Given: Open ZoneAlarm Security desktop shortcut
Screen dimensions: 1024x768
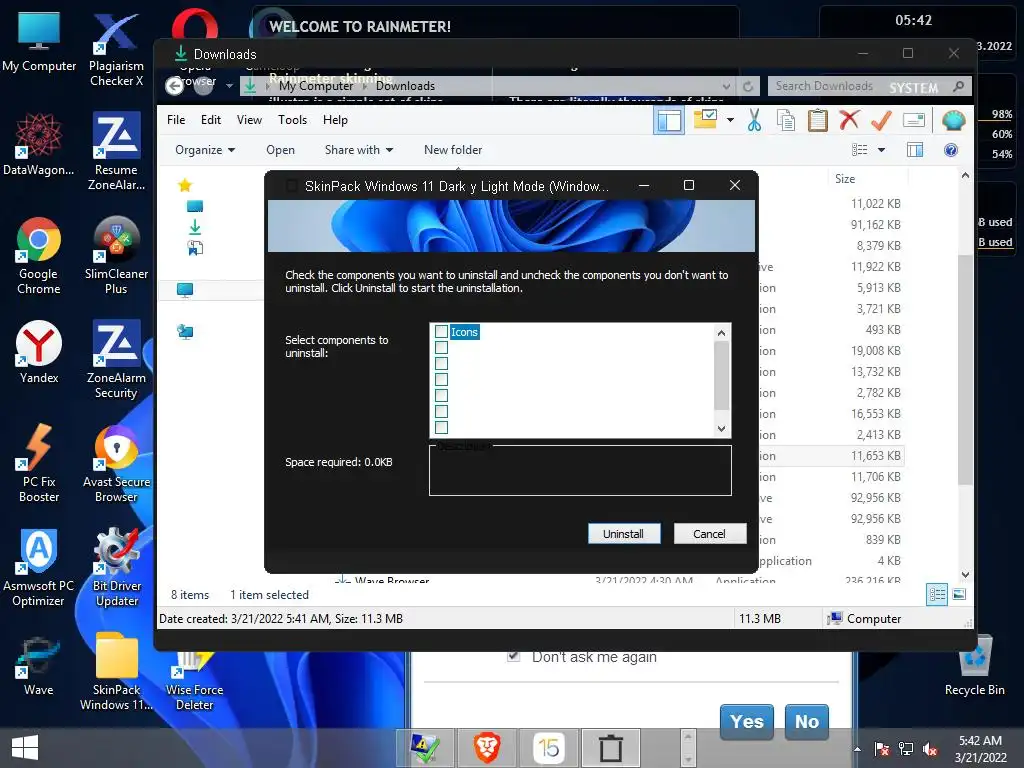Looking at the screenshot, I should click(116, 359).
